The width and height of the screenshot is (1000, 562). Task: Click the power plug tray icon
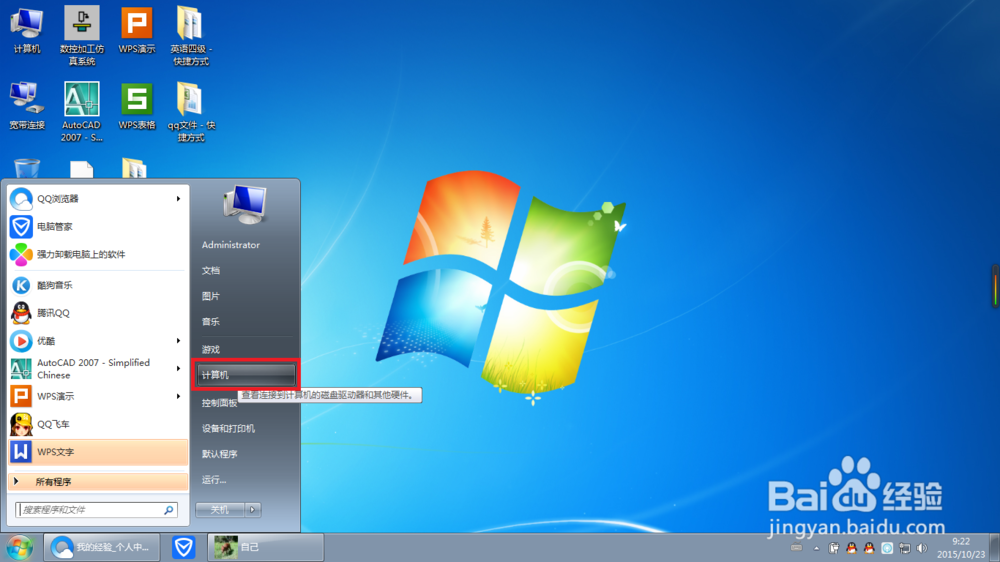[x=834, y=548]
